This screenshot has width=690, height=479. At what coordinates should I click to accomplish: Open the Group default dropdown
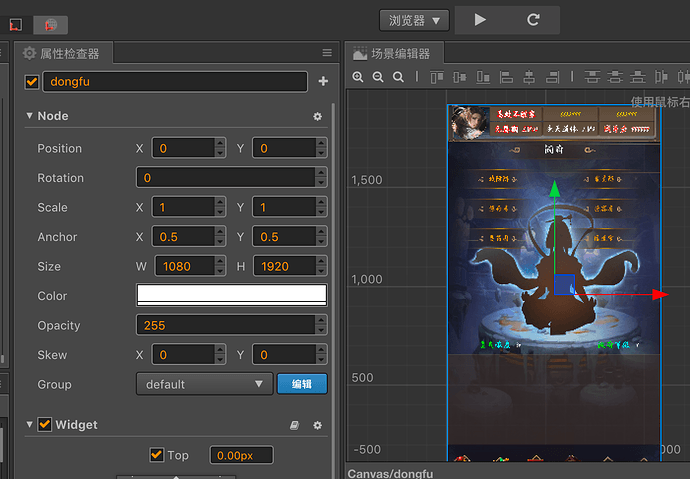(x=205, y=384)
